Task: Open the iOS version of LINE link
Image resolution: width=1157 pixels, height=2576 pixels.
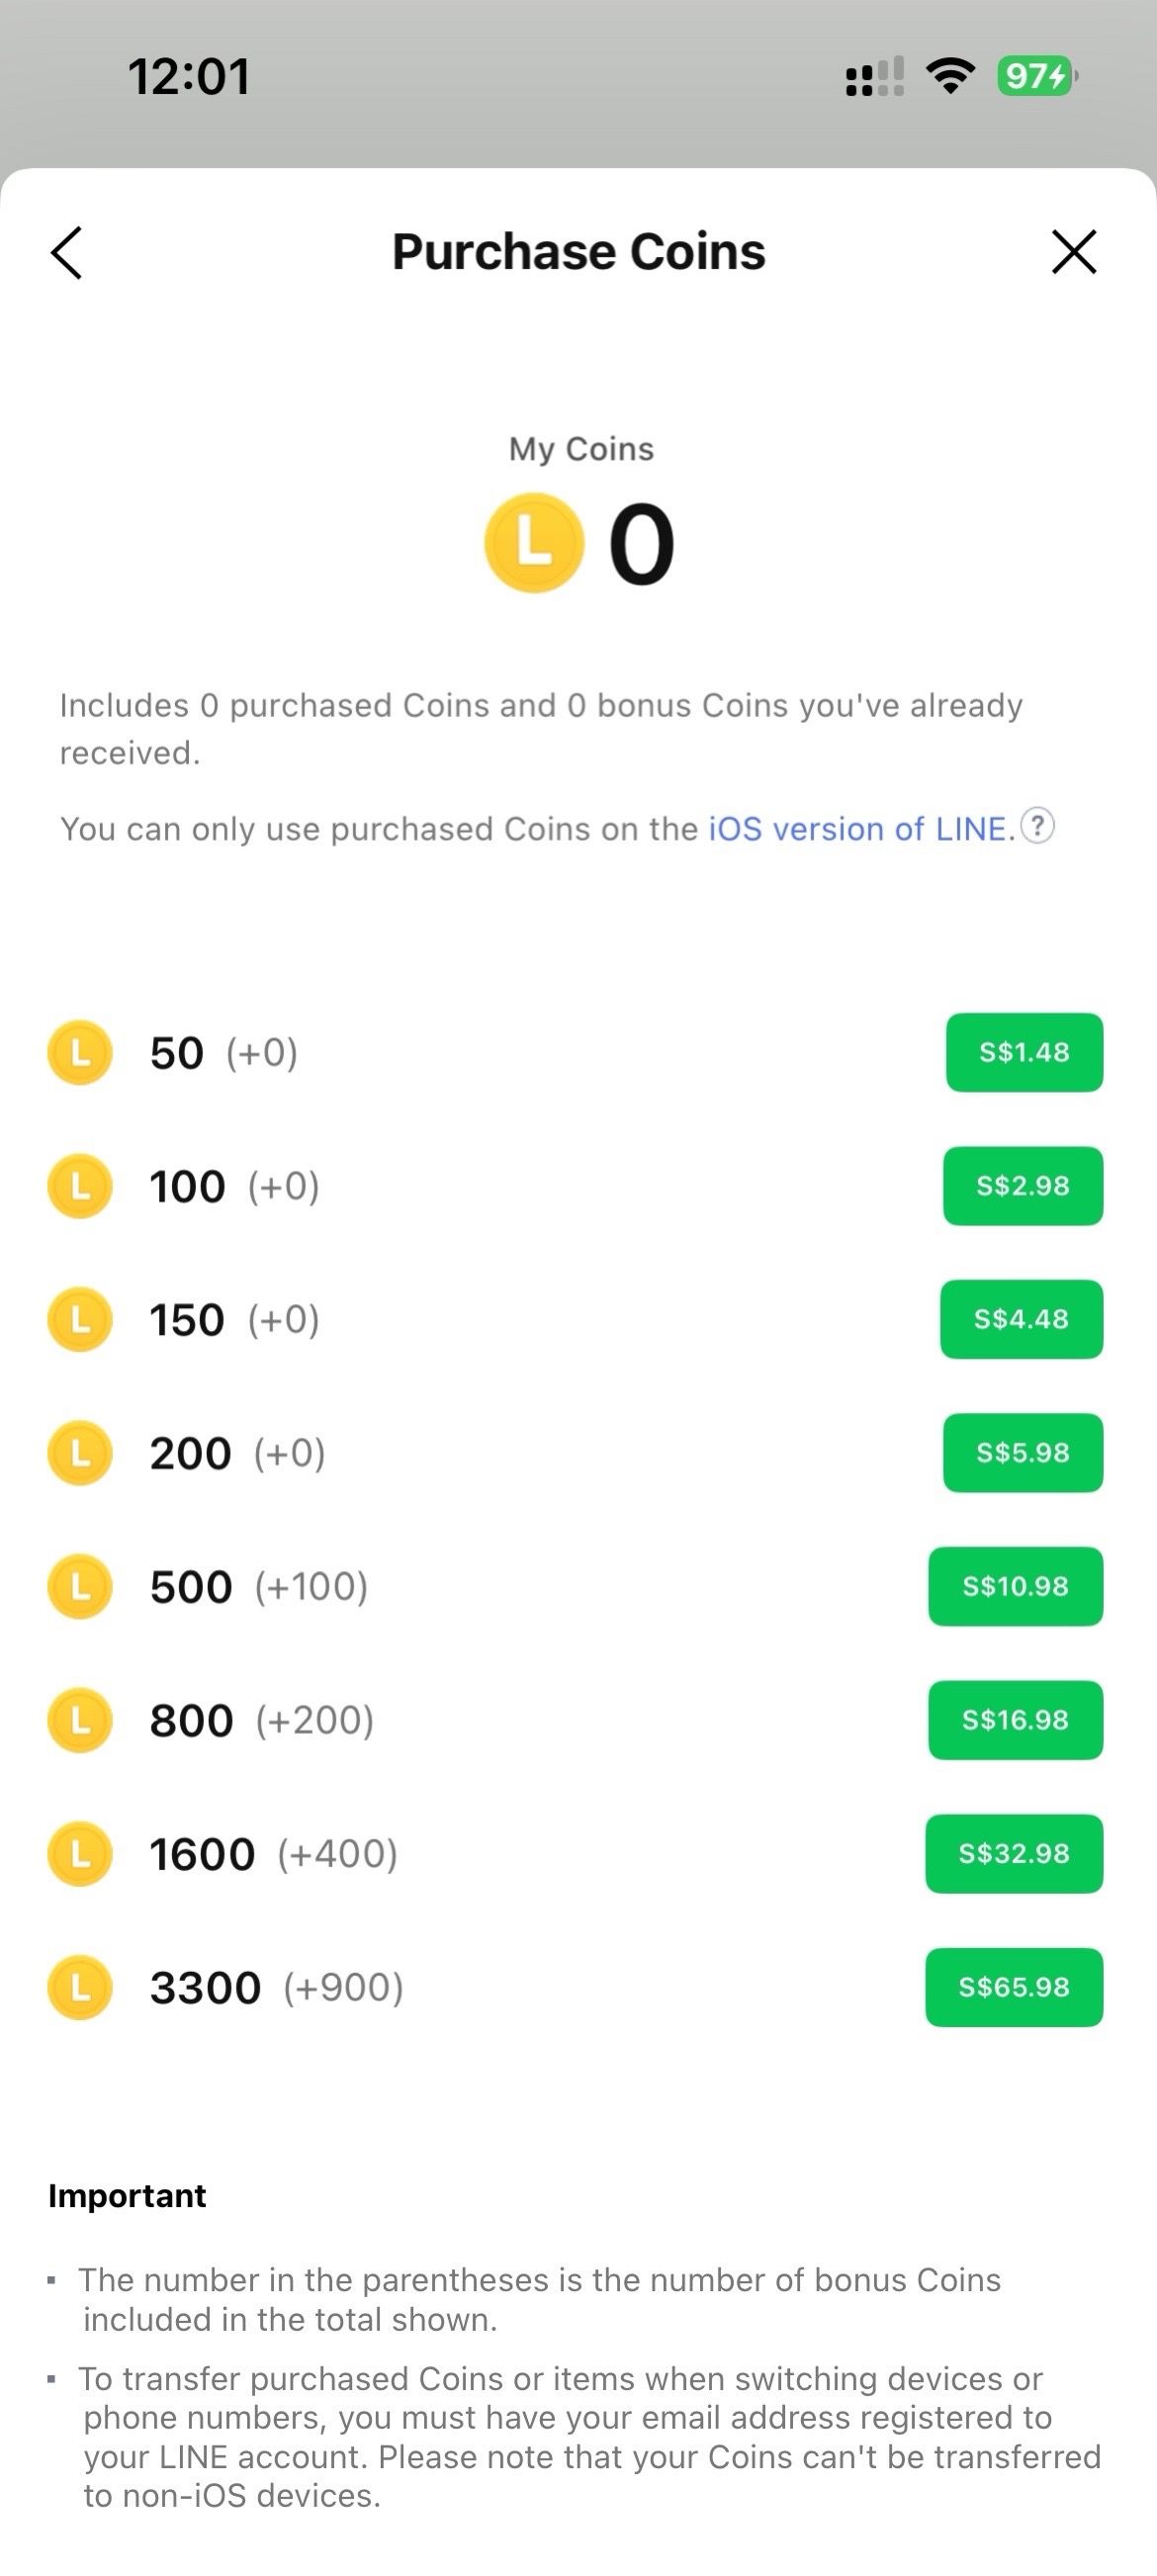Action: [857, 829]
